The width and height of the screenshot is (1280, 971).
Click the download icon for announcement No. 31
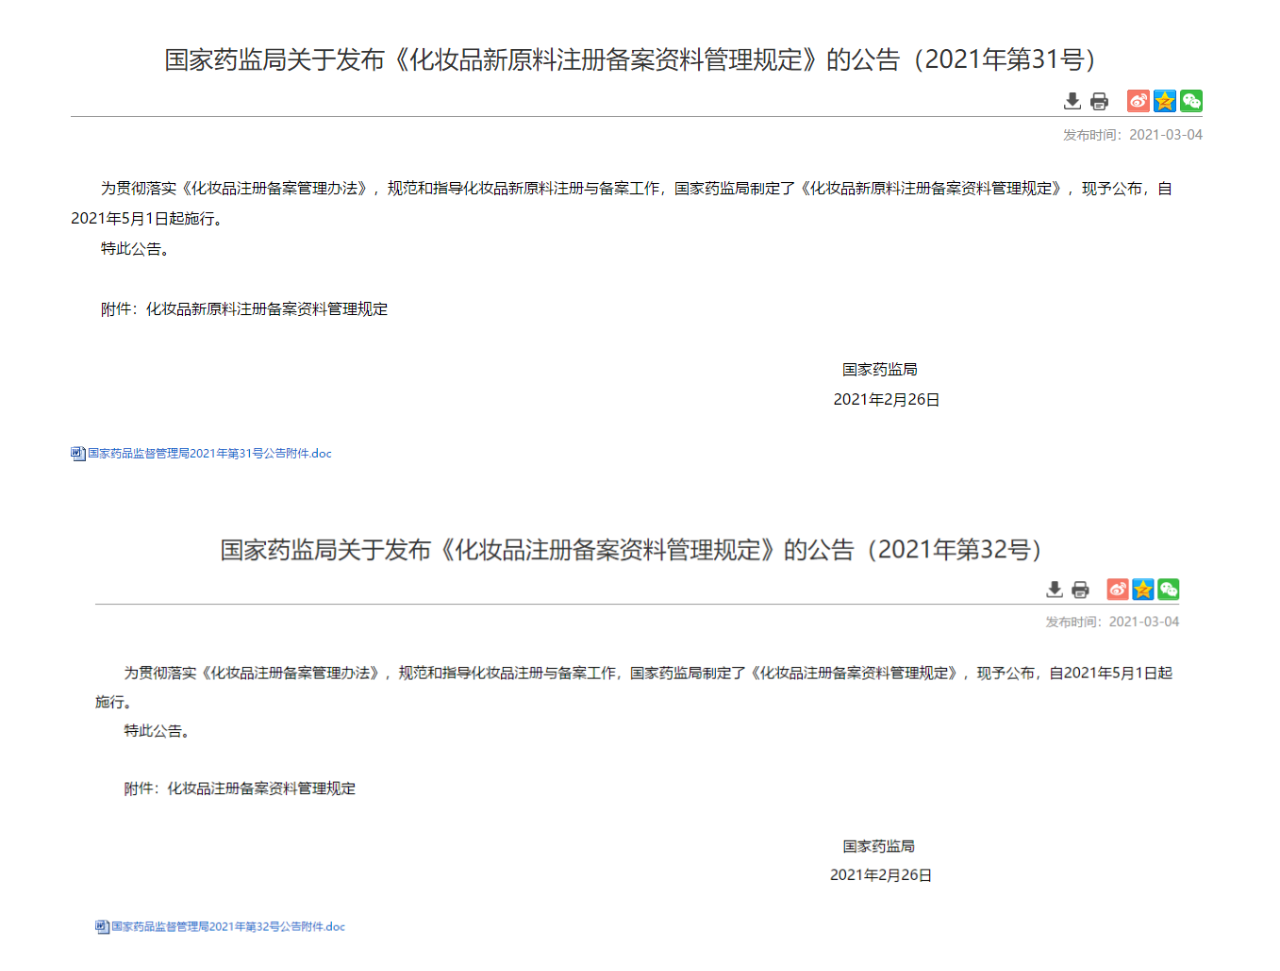coord(1072,101)
